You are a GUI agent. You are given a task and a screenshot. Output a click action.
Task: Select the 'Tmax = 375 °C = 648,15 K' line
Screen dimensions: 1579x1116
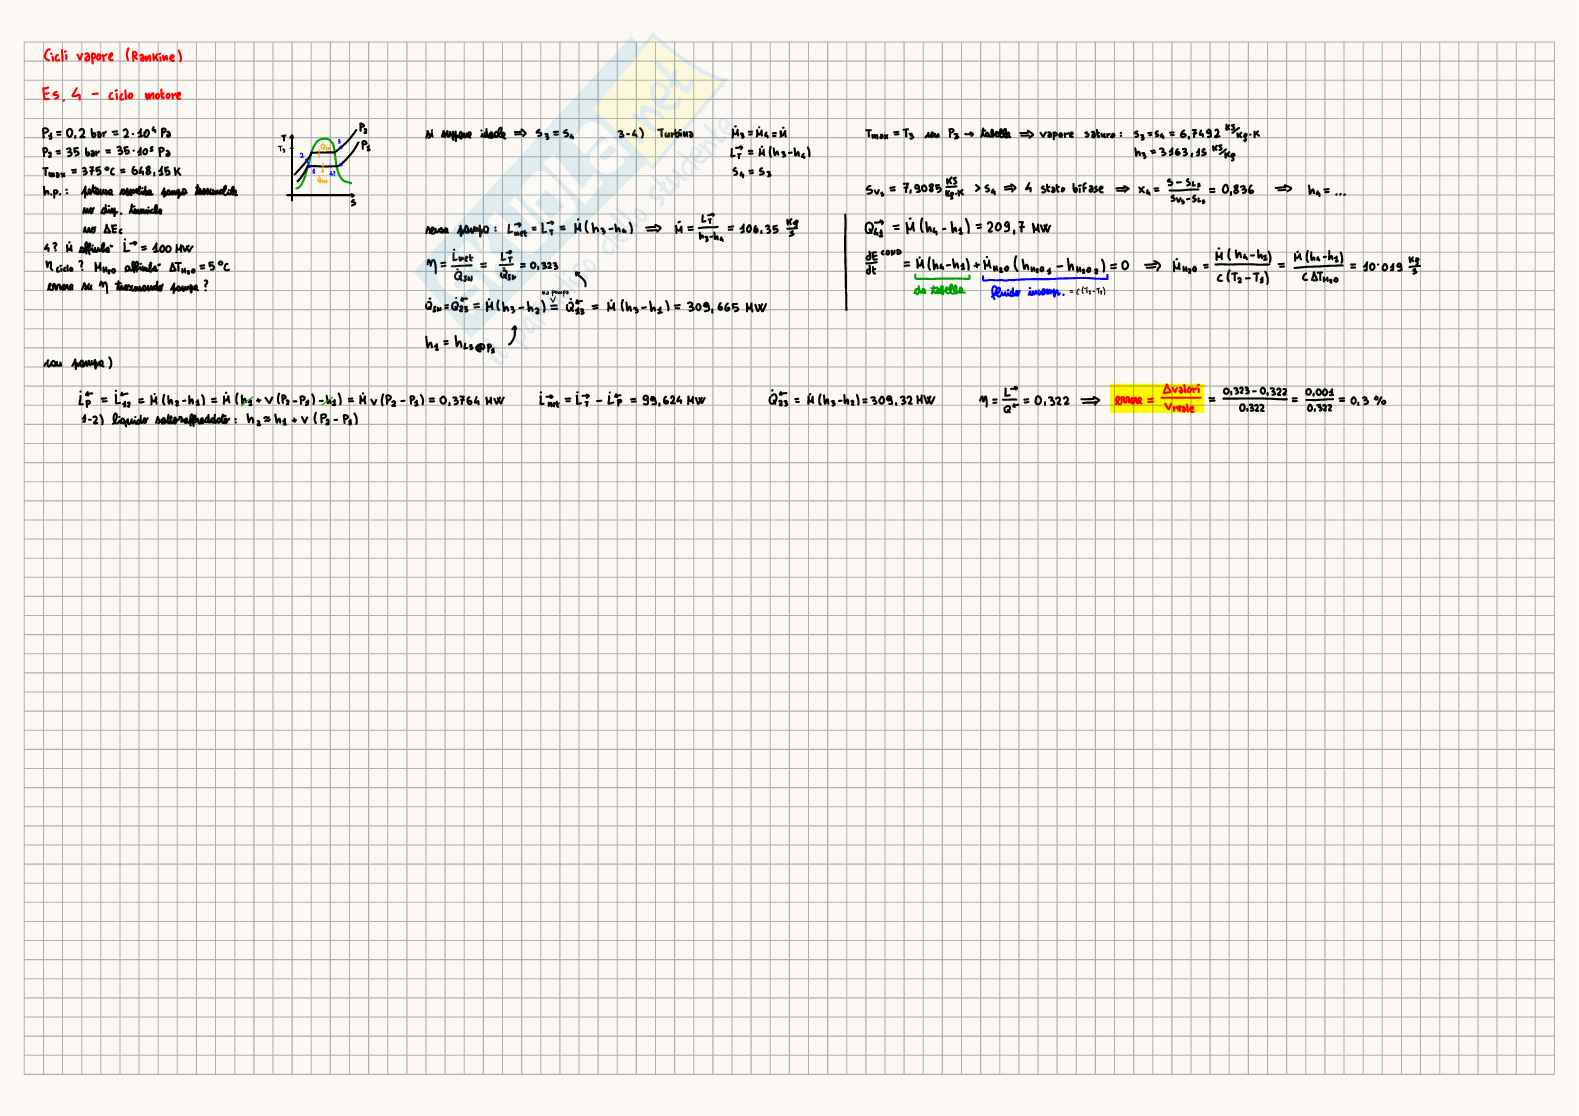(x=112, y=171)
